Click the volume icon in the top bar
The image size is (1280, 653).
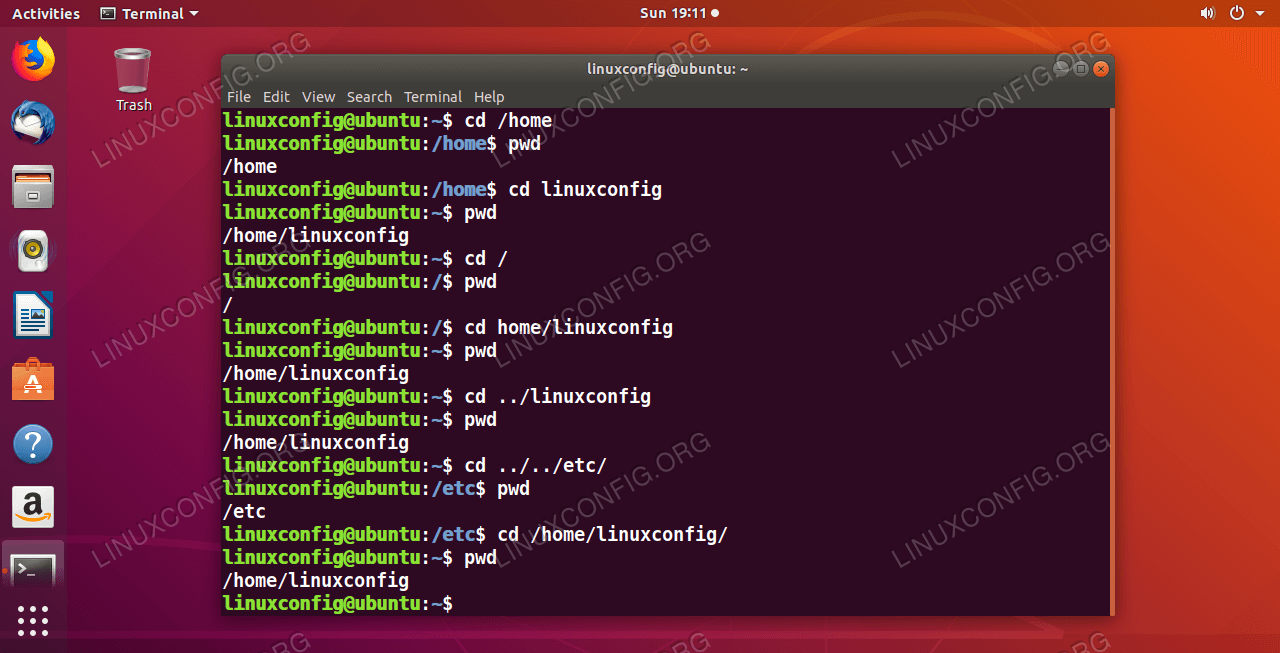click(1208, 13)
